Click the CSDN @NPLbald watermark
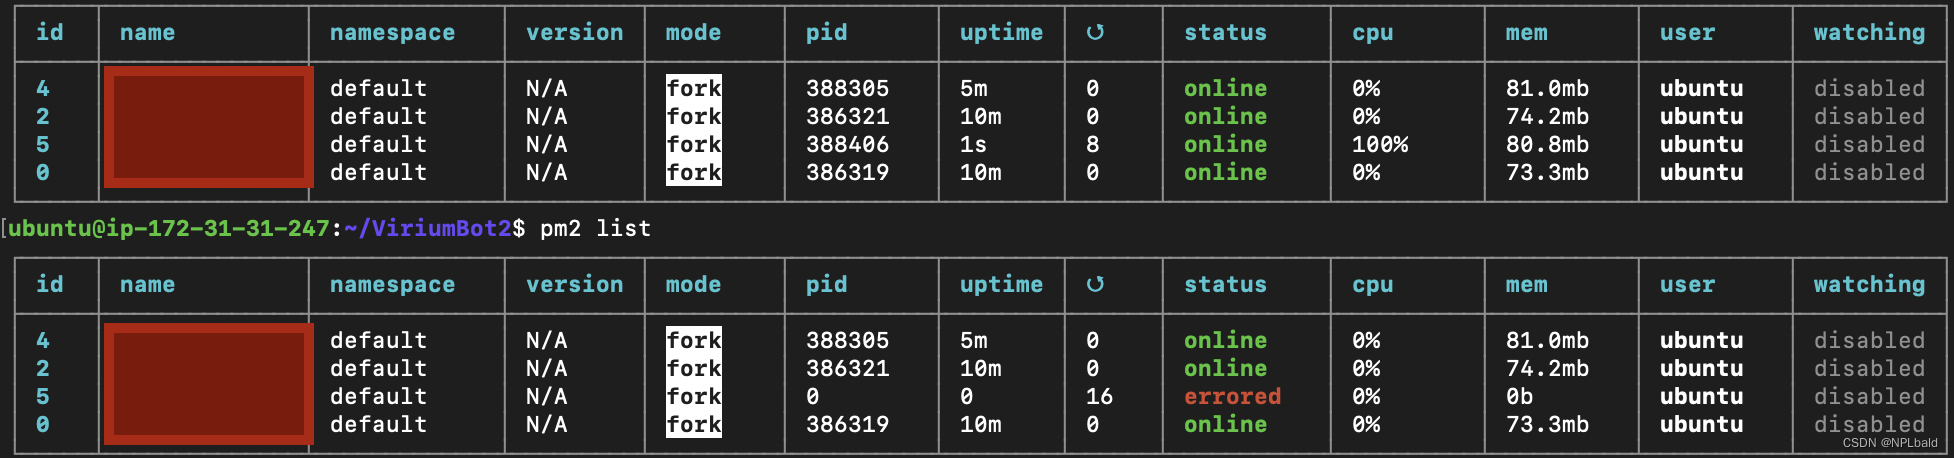Image resolution: width=1954 pixels, height=458 pixels. click(1889, 443)
